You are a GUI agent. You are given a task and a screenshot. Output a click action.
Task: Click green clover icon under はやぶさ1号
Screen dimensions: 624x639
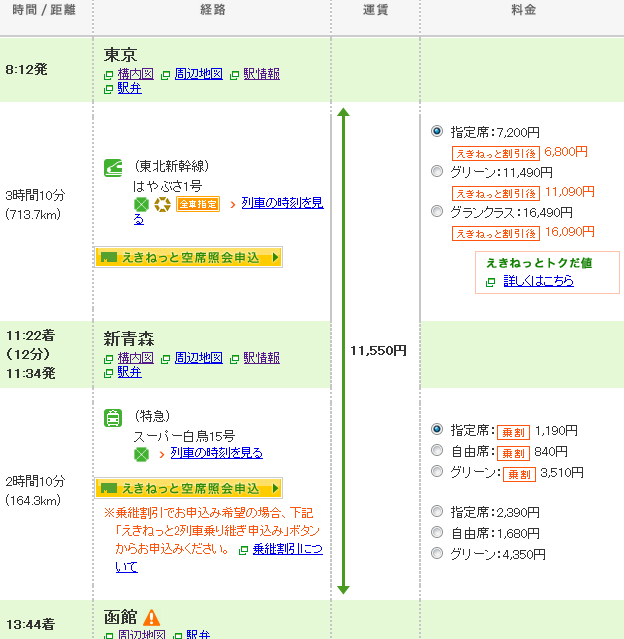[x=141, y=204]
